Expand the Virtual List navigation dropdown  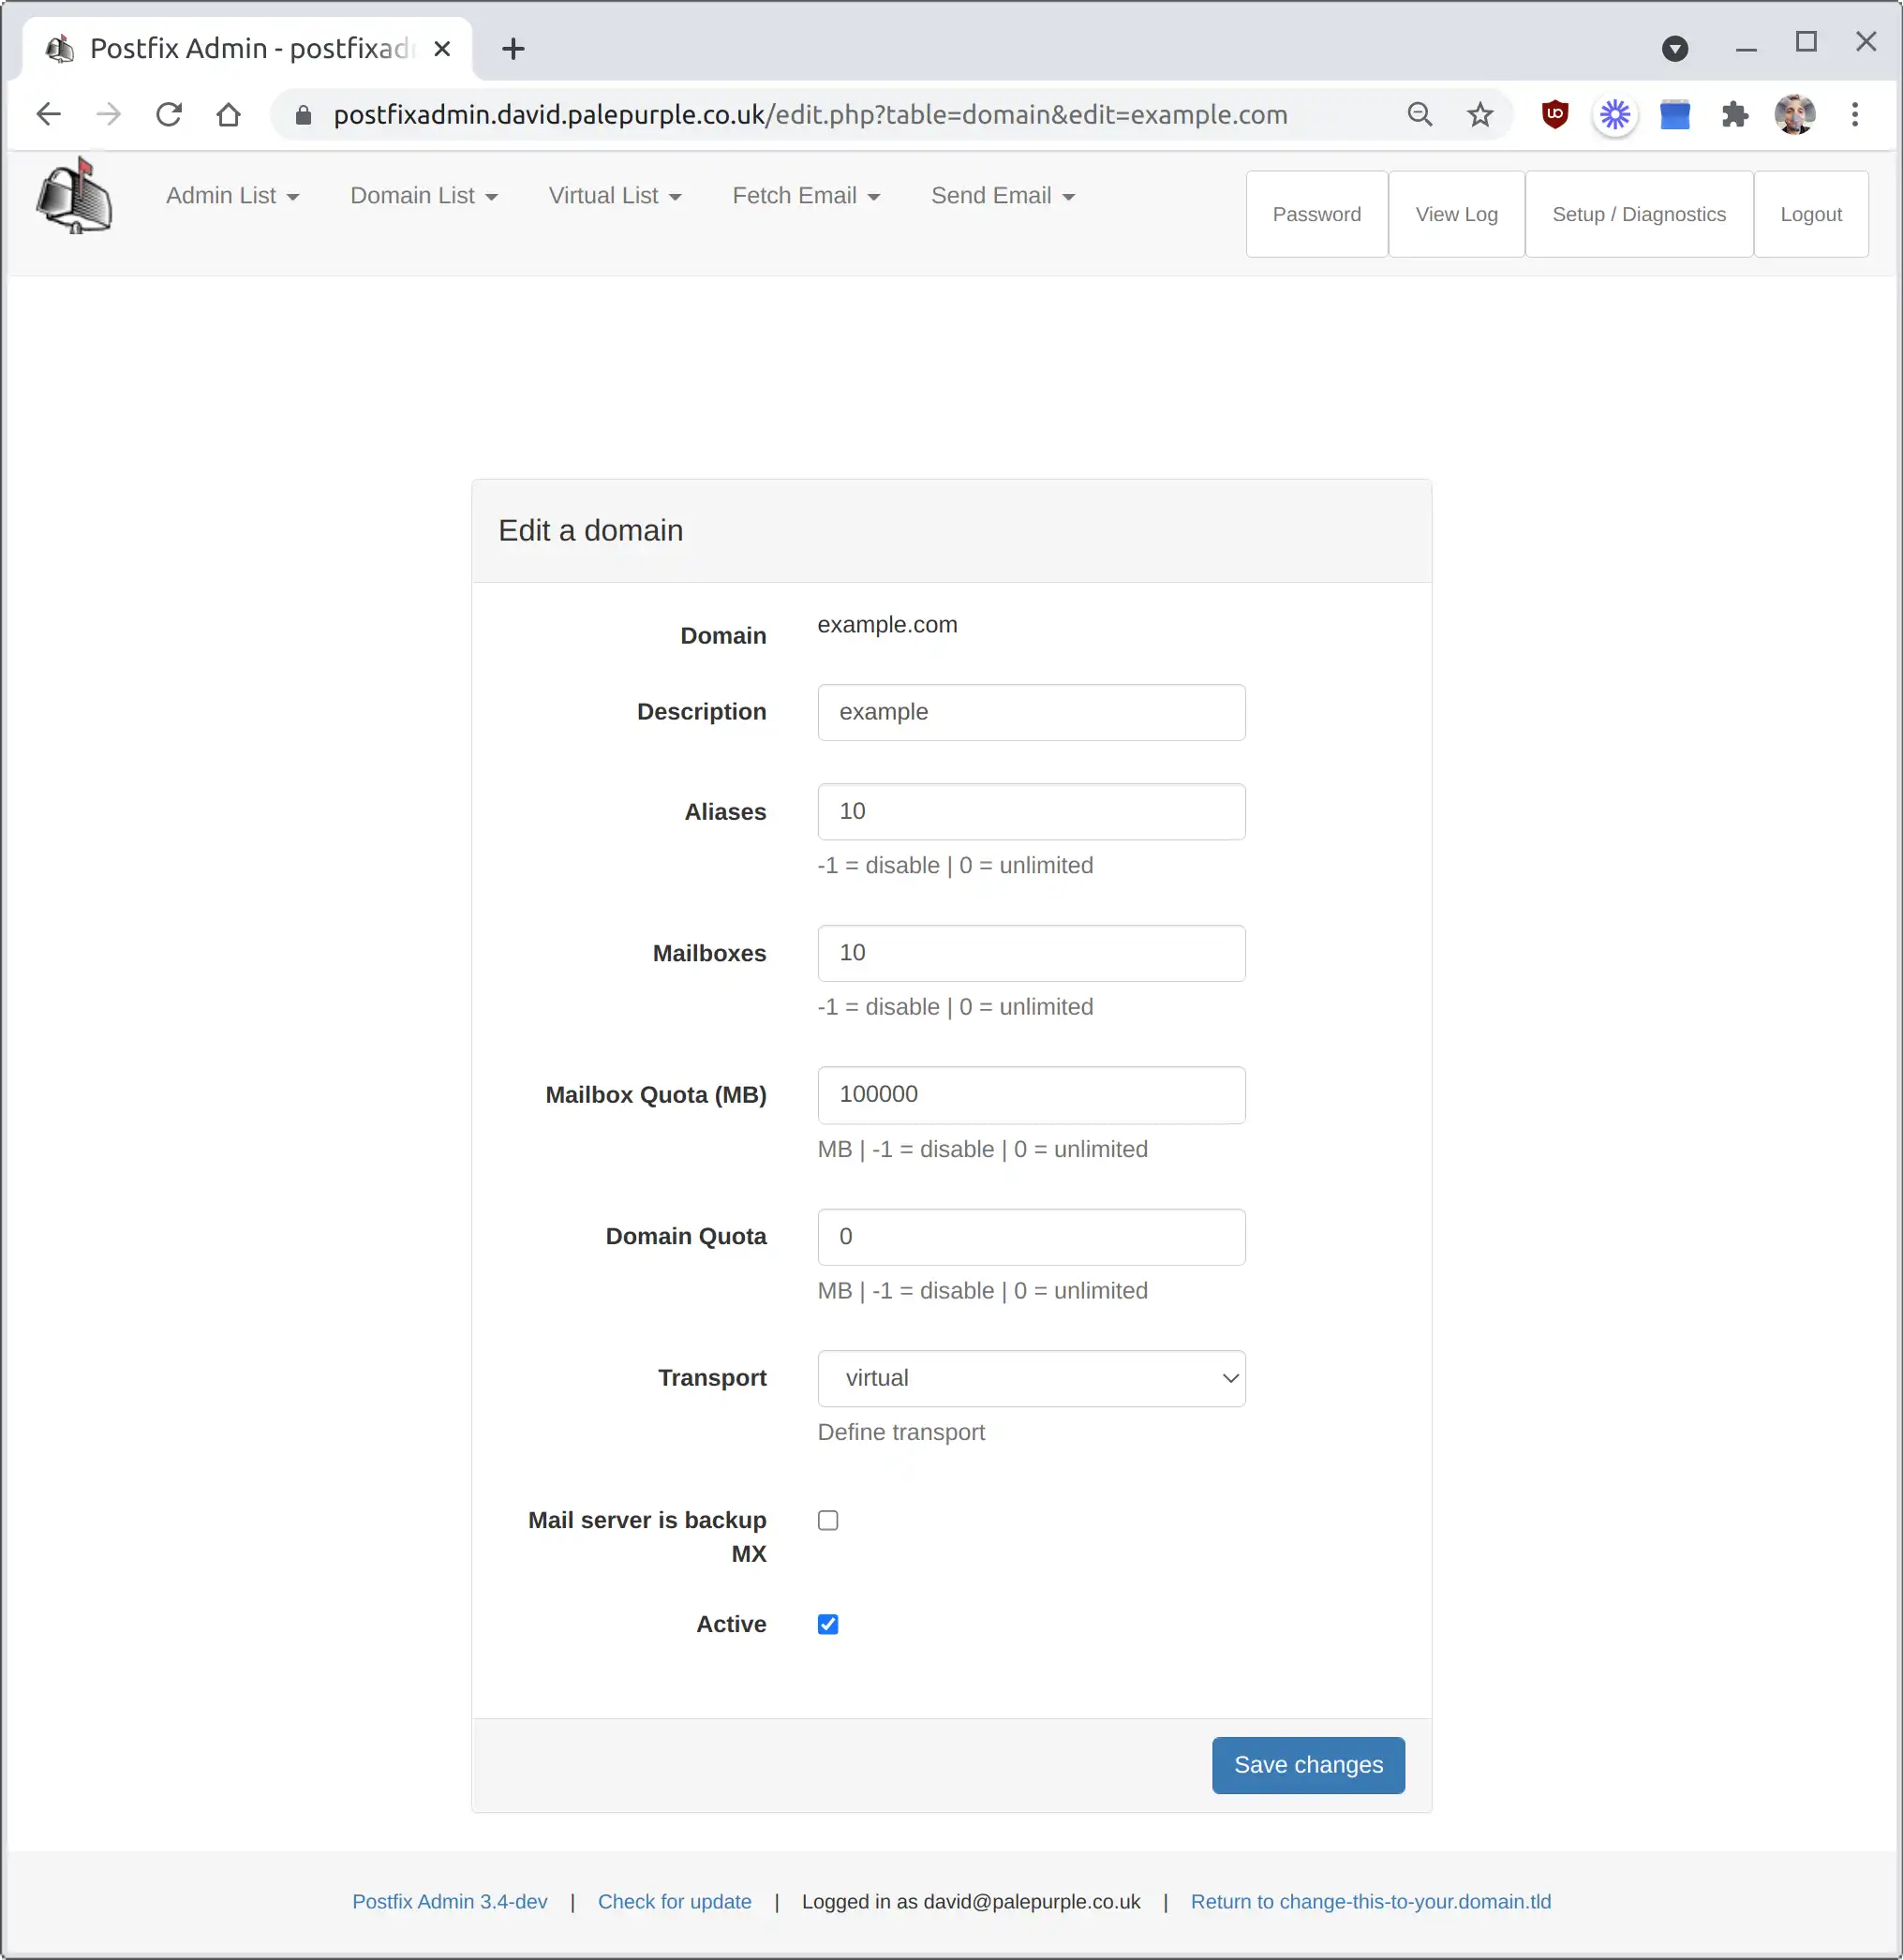coord(613,194)
